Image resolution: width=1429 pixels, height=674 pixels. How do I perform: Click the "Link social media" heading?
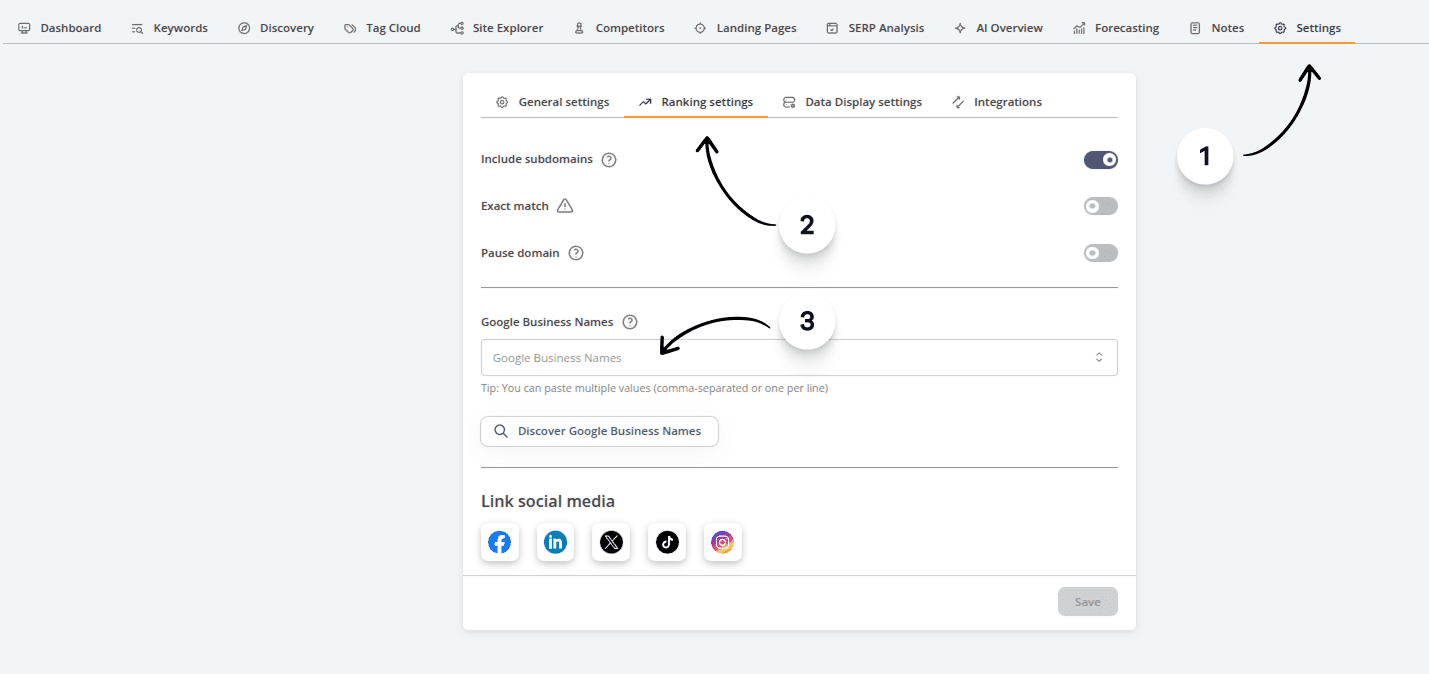[x=548, y=501]
